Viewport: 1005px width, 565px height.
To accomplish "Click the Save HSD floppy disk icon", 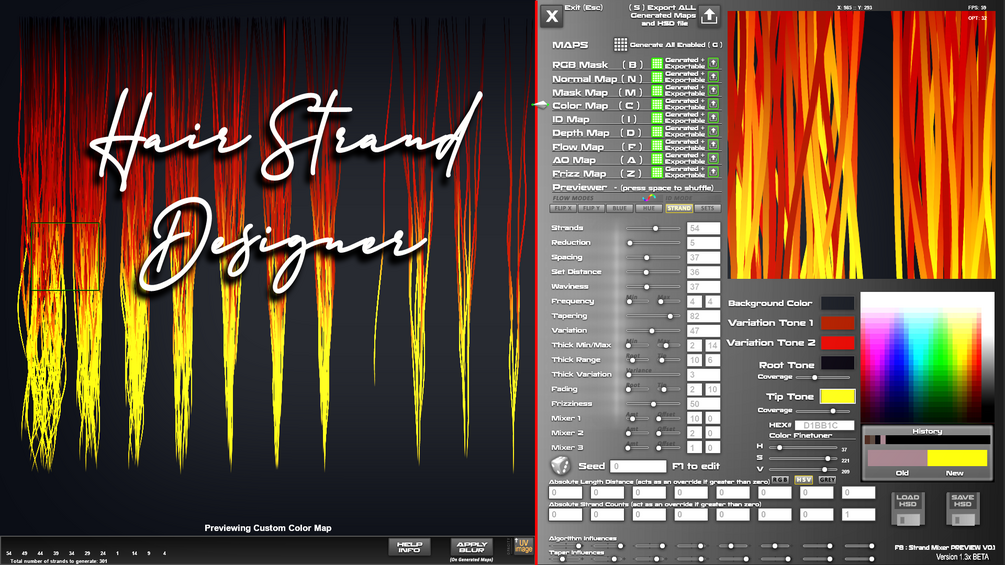I will 962,509.
